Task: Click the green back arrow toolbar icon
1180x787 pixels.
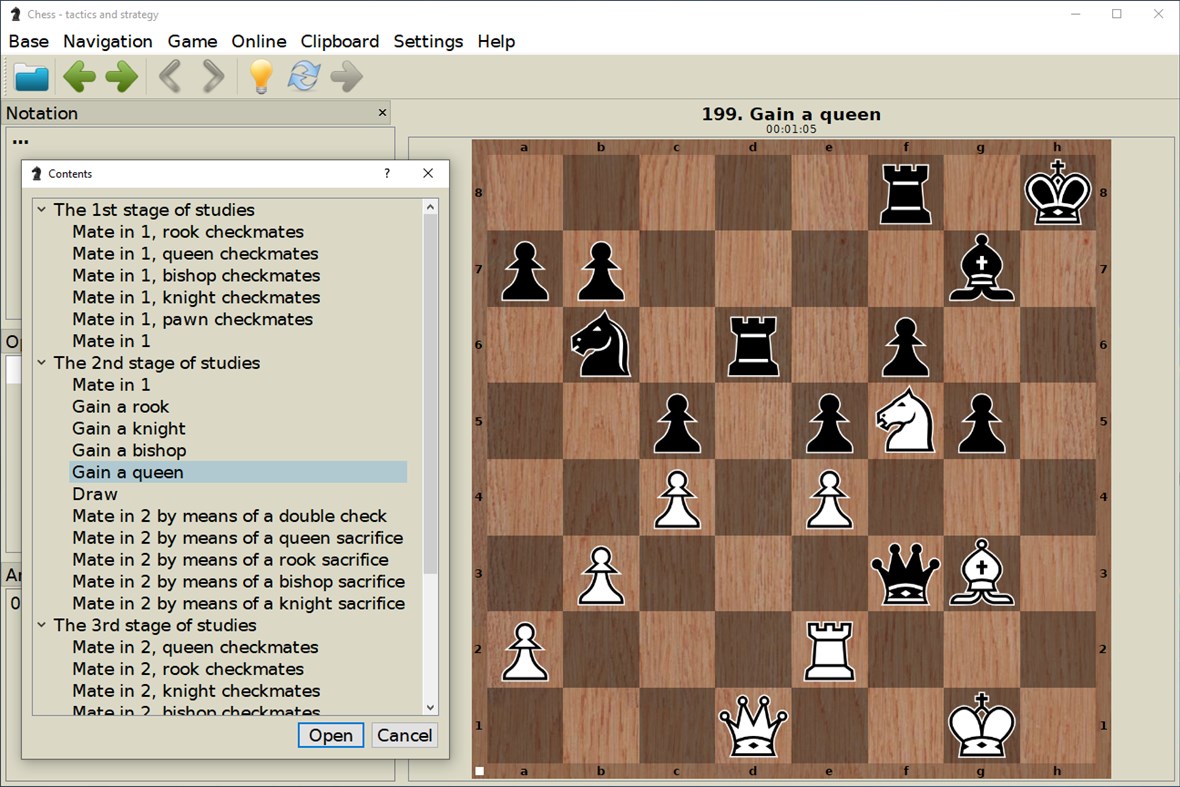Action: coord(79,77)
